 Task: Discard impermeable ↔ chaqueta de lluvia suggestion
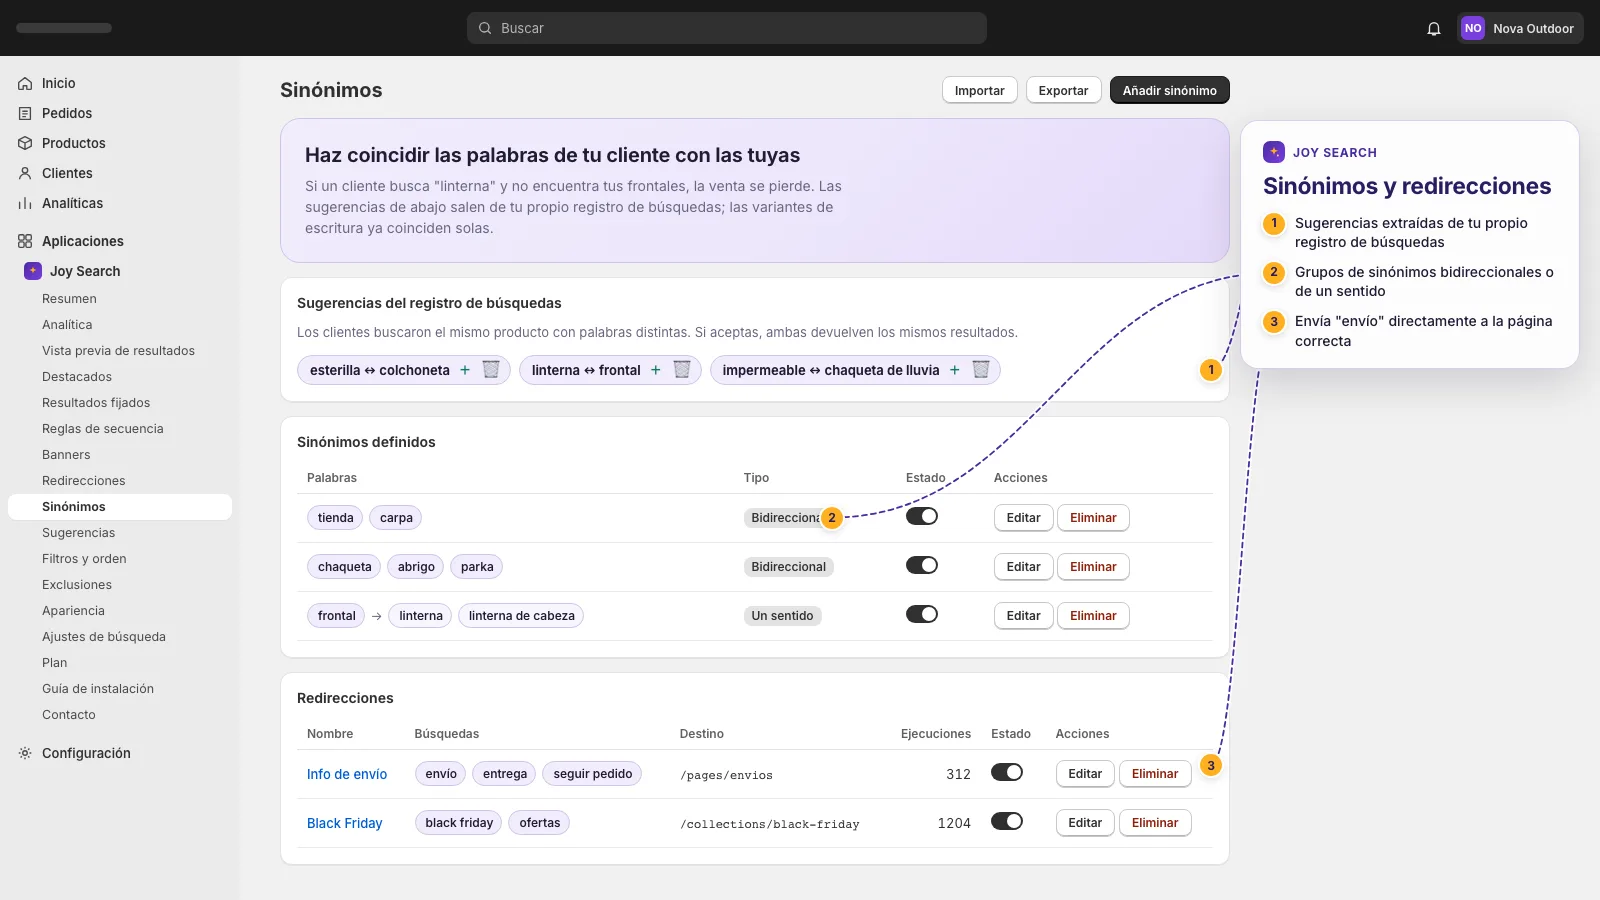(x=981, y=370)
